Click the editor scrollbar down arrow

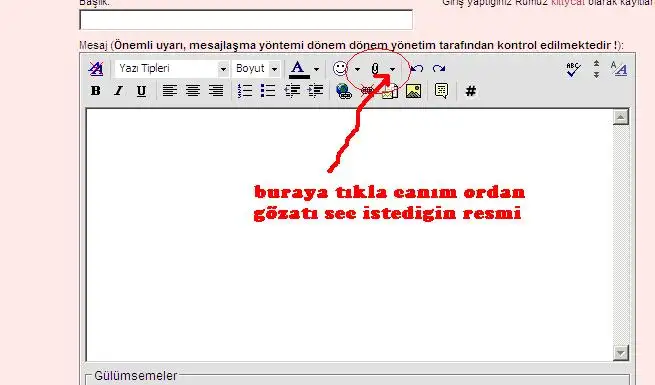621,353
